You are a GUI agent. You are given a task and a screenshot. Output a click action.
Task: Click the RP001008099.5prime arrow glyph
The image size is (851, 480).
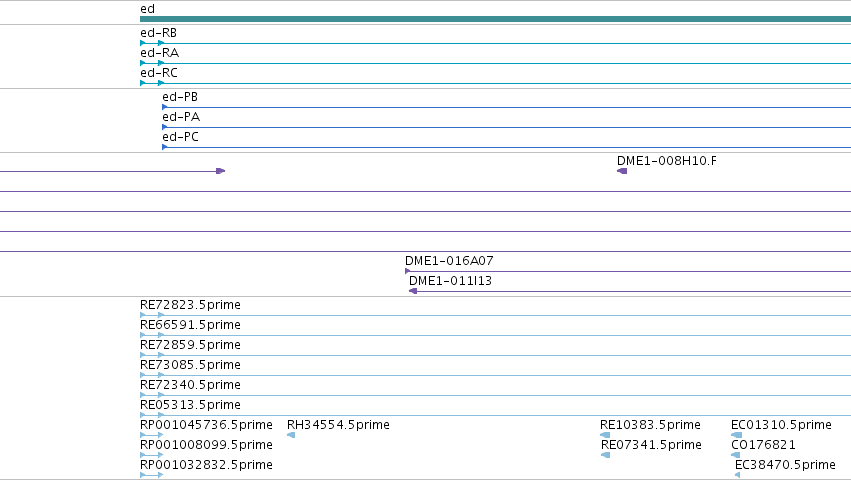coord(151,455)
